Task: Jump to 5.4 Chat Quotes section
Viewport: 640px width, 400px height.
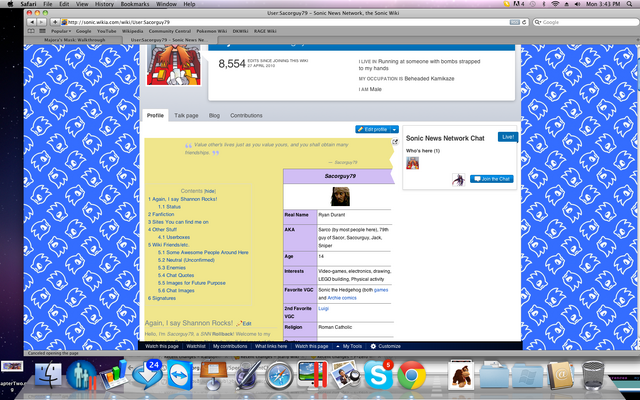Action: point(176,276)
